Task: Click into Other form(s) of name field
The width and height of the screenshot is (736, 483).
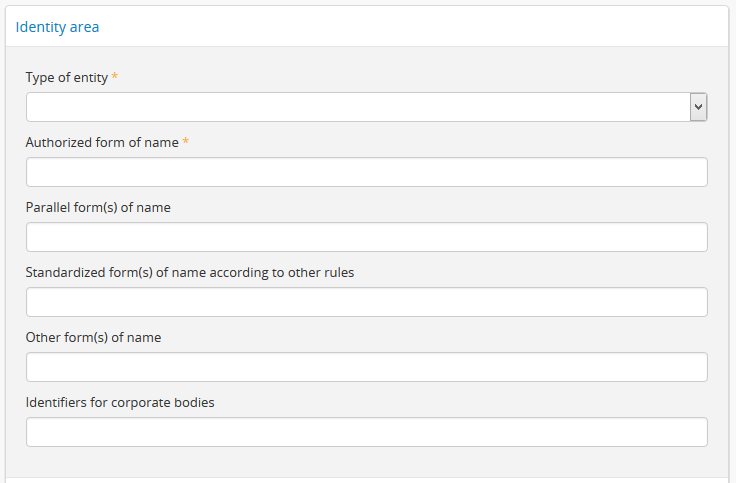Action: click(x=366, y=367)
